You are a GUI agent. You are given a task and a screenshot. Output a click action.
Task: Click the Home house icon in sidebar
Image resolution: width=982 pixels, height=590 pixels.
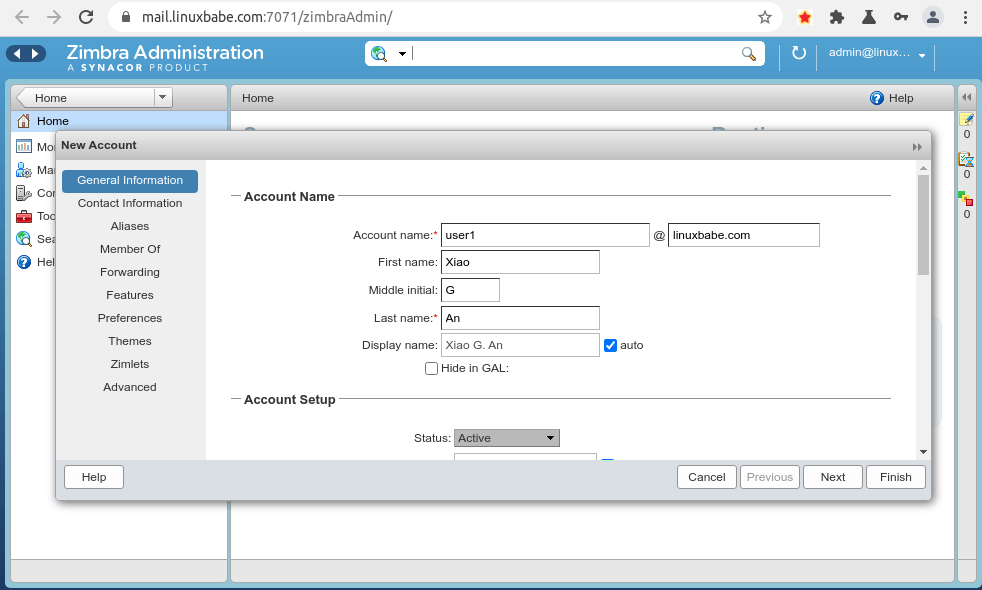point(24,121)
